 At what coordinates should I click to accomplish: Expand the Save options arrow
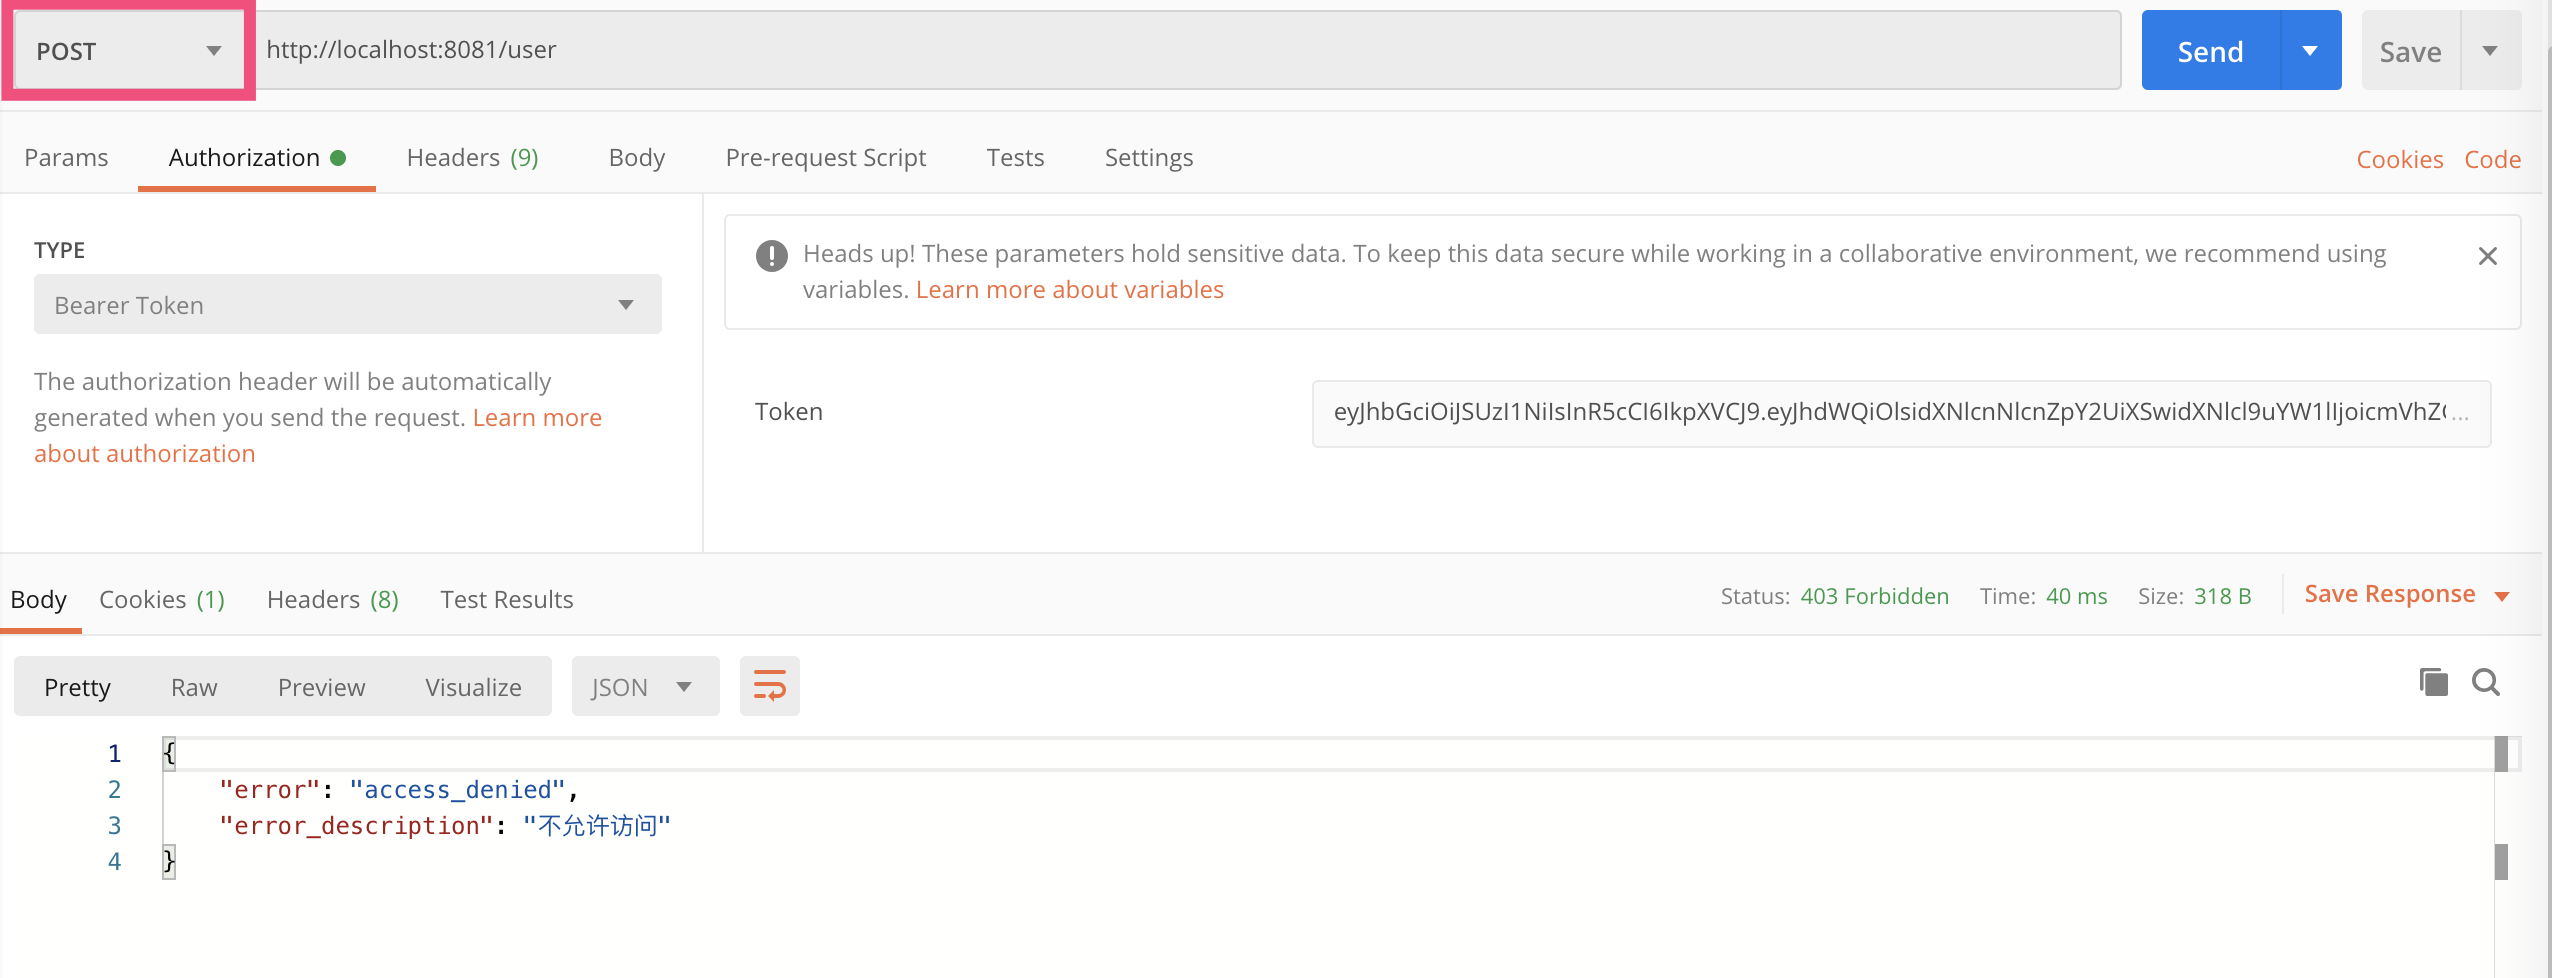(x=2491, y=51)
